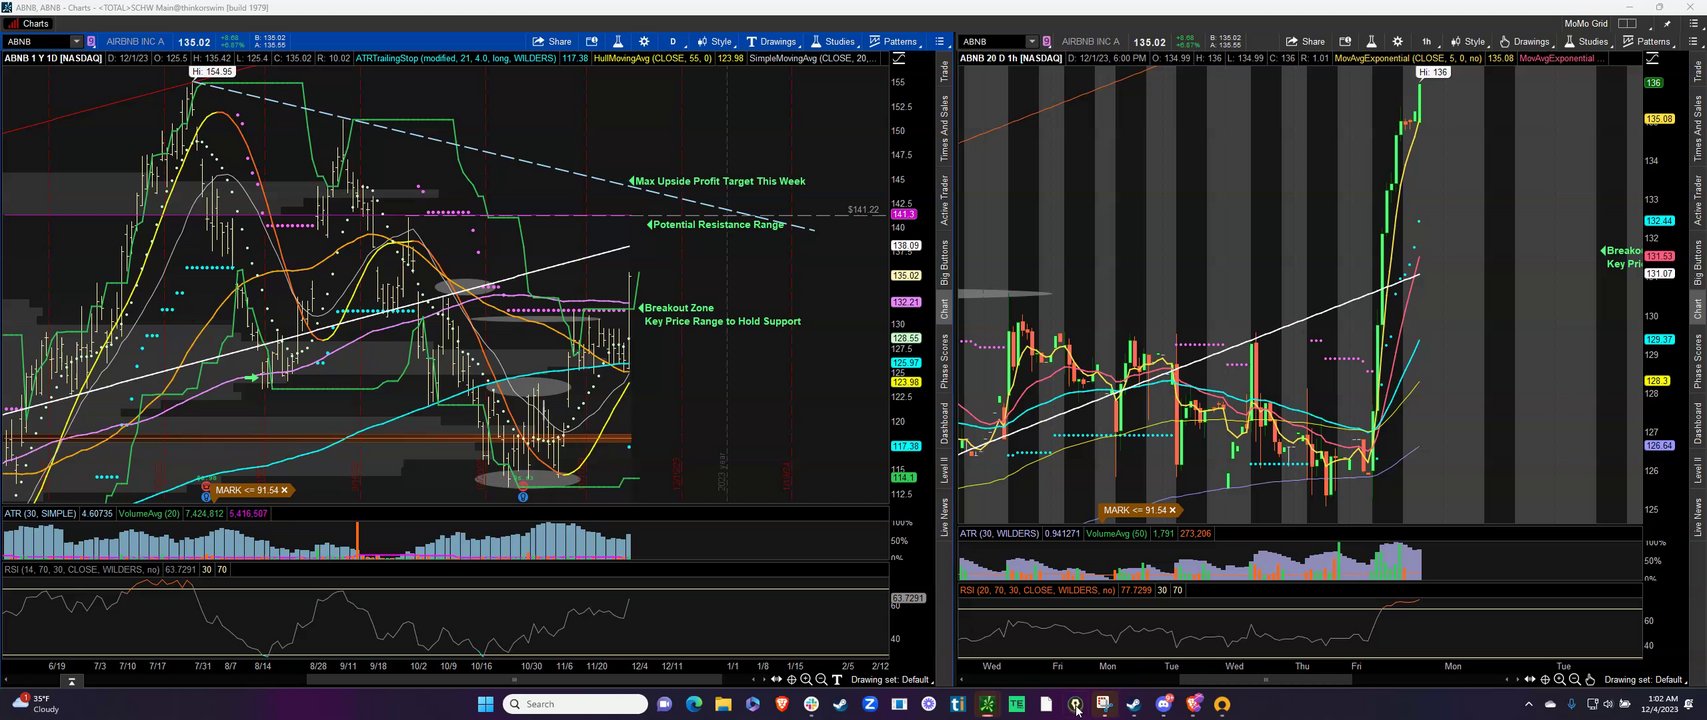Open Drawing set Default on right chart
The image size is (1707, 720).
click(1645, 680)
